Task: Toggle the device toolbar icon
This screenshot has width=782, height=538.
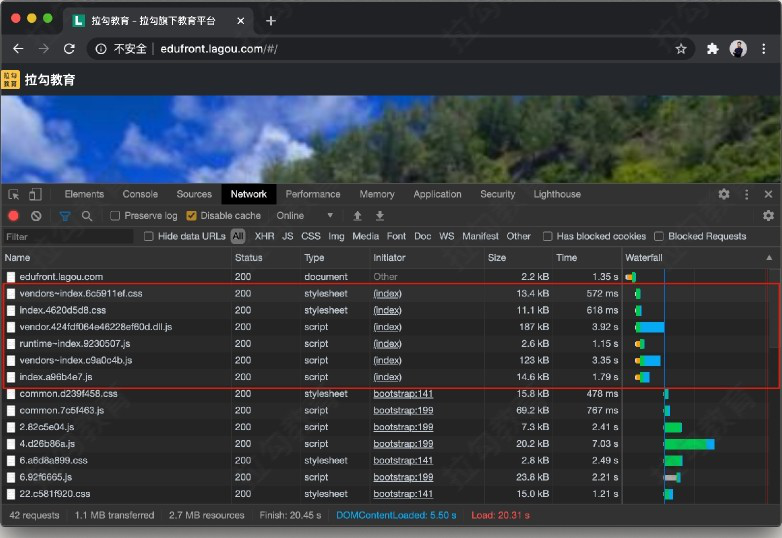Action: click(x=35, y=194)
